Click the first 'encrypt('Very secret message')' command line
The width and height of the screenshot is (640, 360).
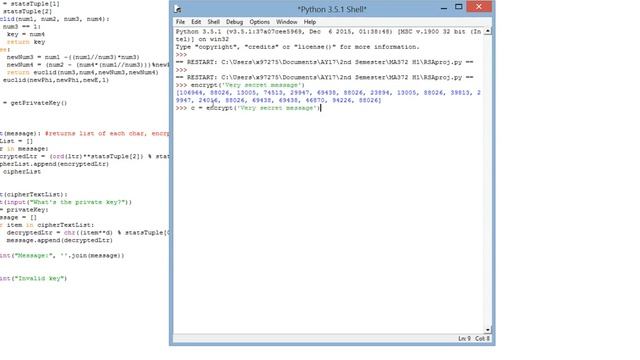click(x=240, y=85)
